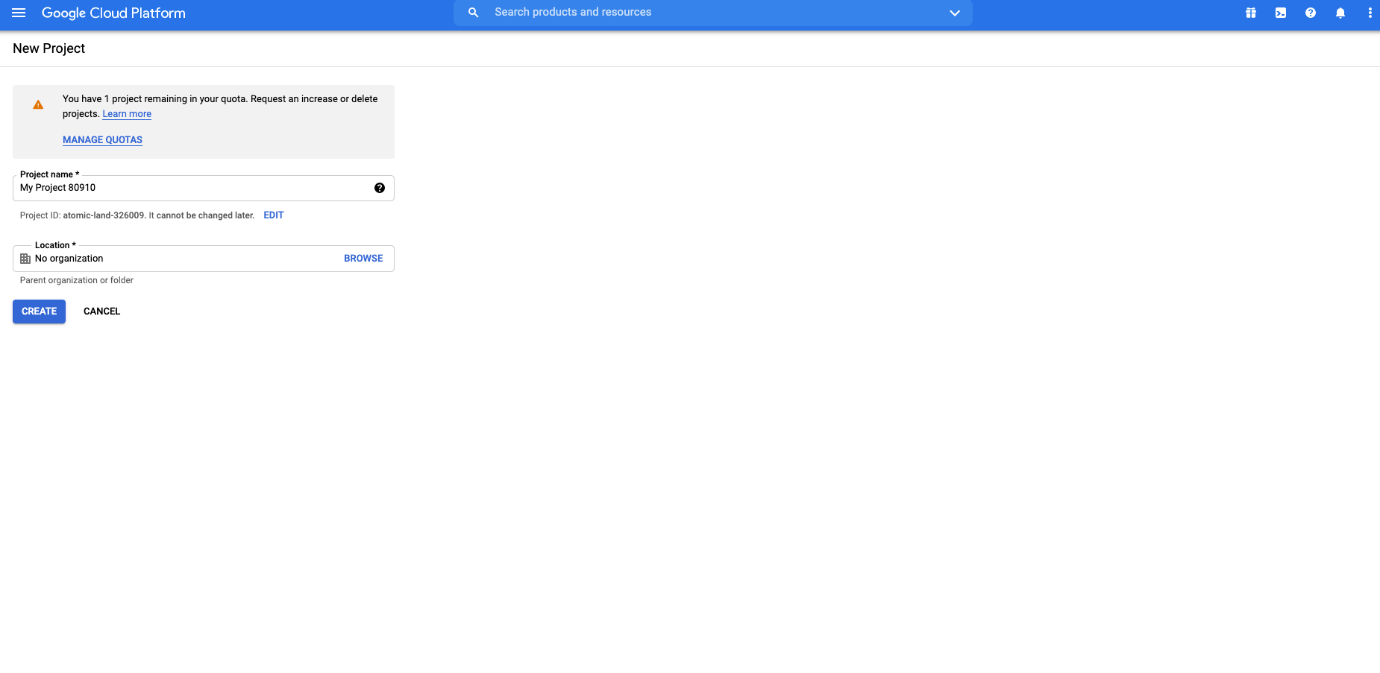Click MANAGE QUOTAS link

point(102,140)
